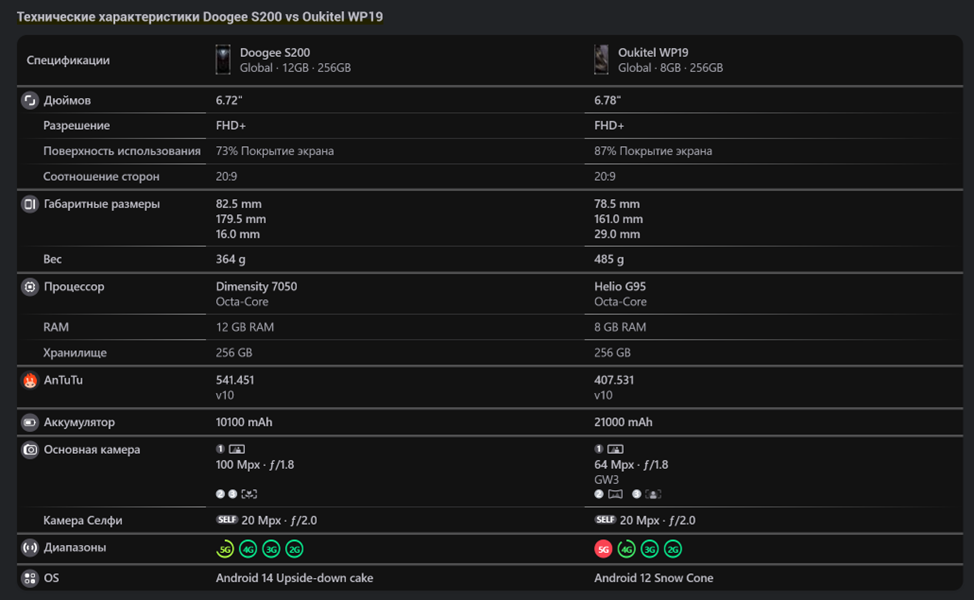Image resolution: width=974 pixels, height=600 pixels.
Task: Click the screen size icon beside Дюймов
Action: (30, 101)
